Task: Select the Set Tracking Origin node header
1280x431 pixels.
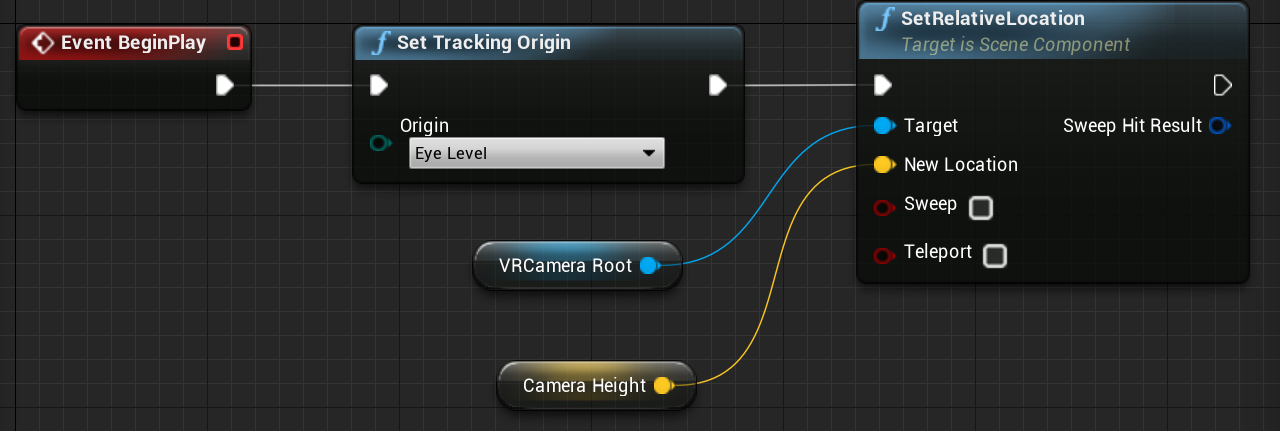Action: coord(548,43)
